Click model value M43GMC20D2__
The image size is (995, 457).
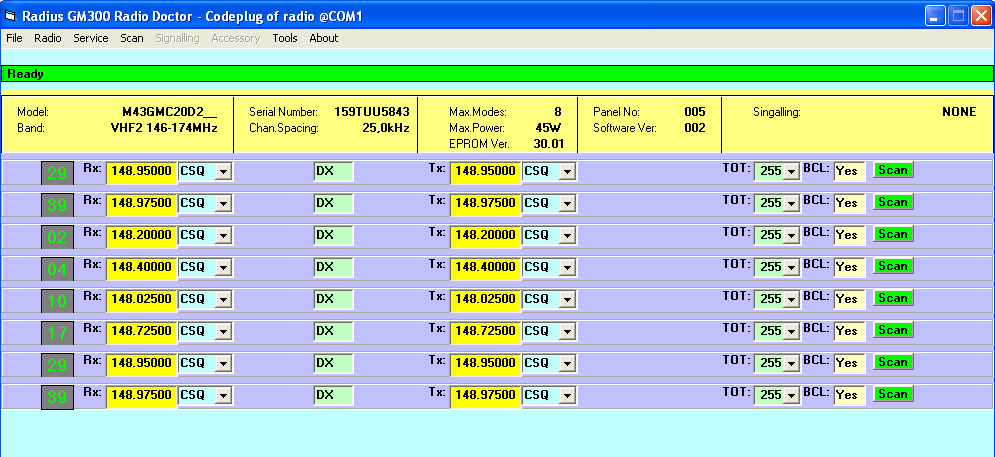pos(169,112)
